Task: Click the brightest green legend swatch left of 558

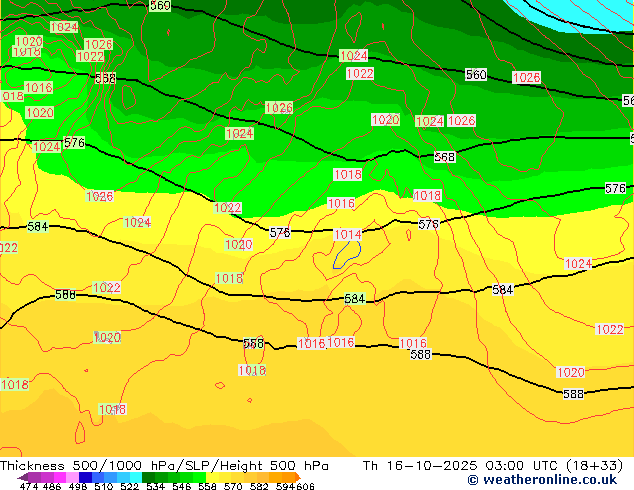Action: (200, 477)
